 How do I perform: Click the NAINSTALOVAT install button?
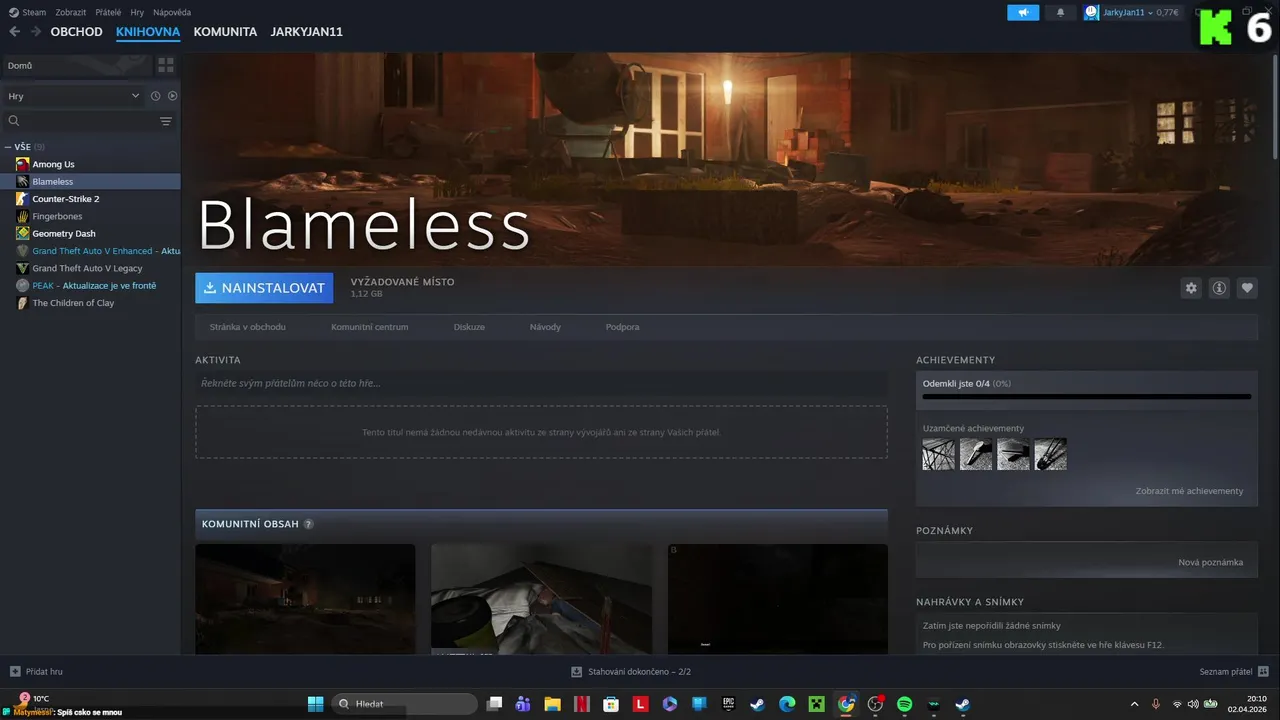pos(264,288)
